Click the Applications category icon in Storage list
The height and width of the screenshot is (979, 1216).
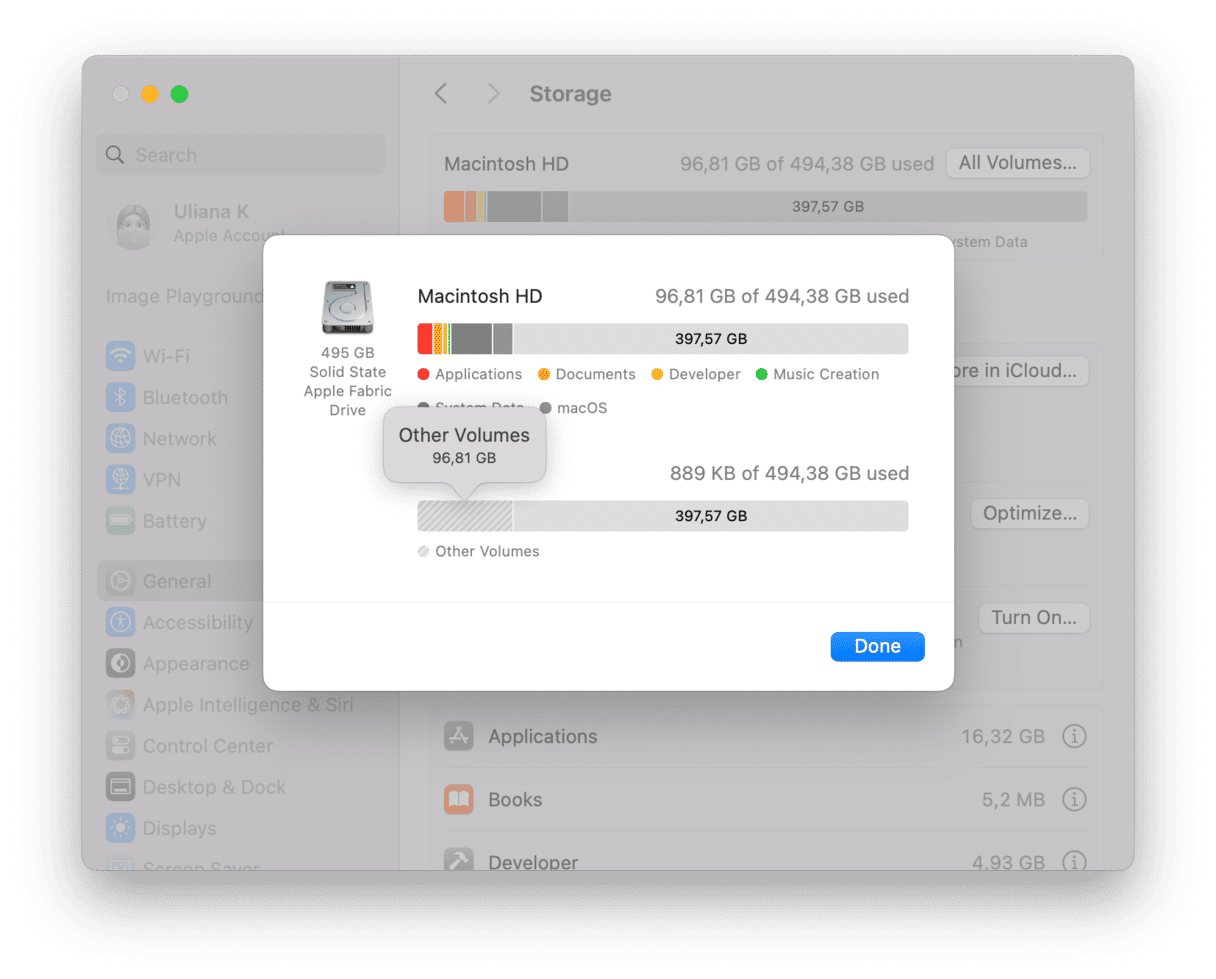pyautogui.click(x=459, y=737)
